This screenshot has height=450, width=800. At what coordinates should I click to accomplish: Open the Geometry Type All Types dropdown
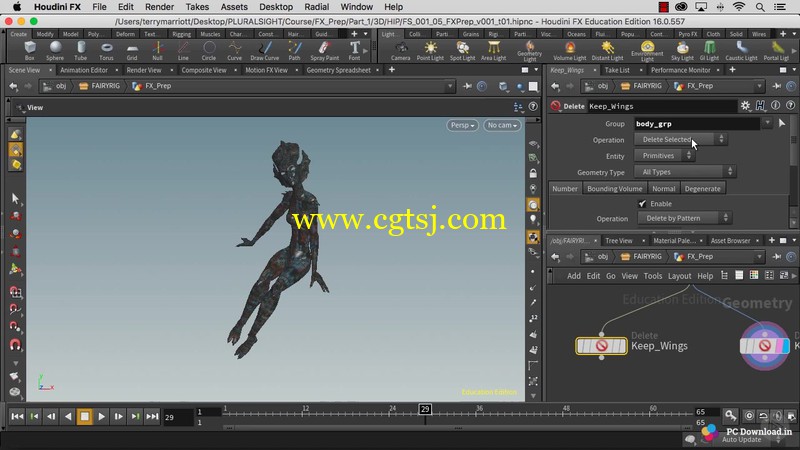click(x=685, y=172)
